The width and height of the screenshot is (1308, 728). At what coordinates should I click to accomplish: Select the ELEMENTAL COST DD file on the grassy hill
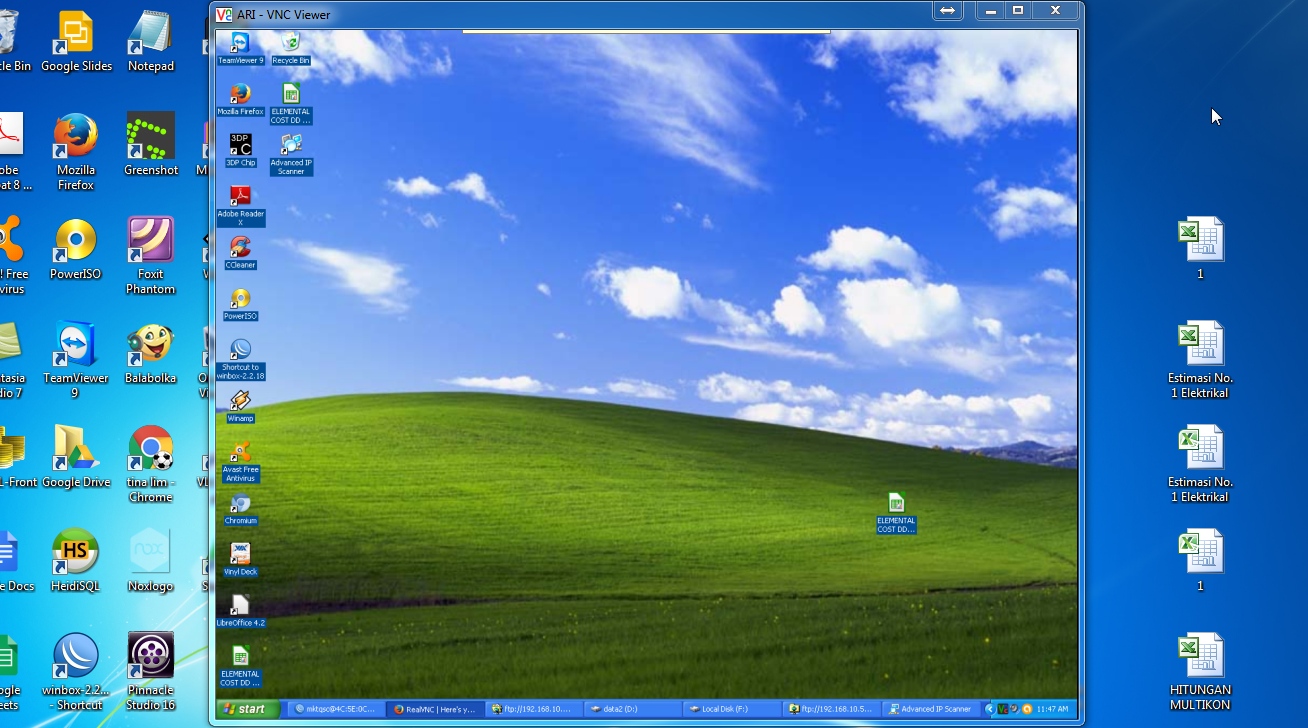pyautogui.click(x=896, y=514)
